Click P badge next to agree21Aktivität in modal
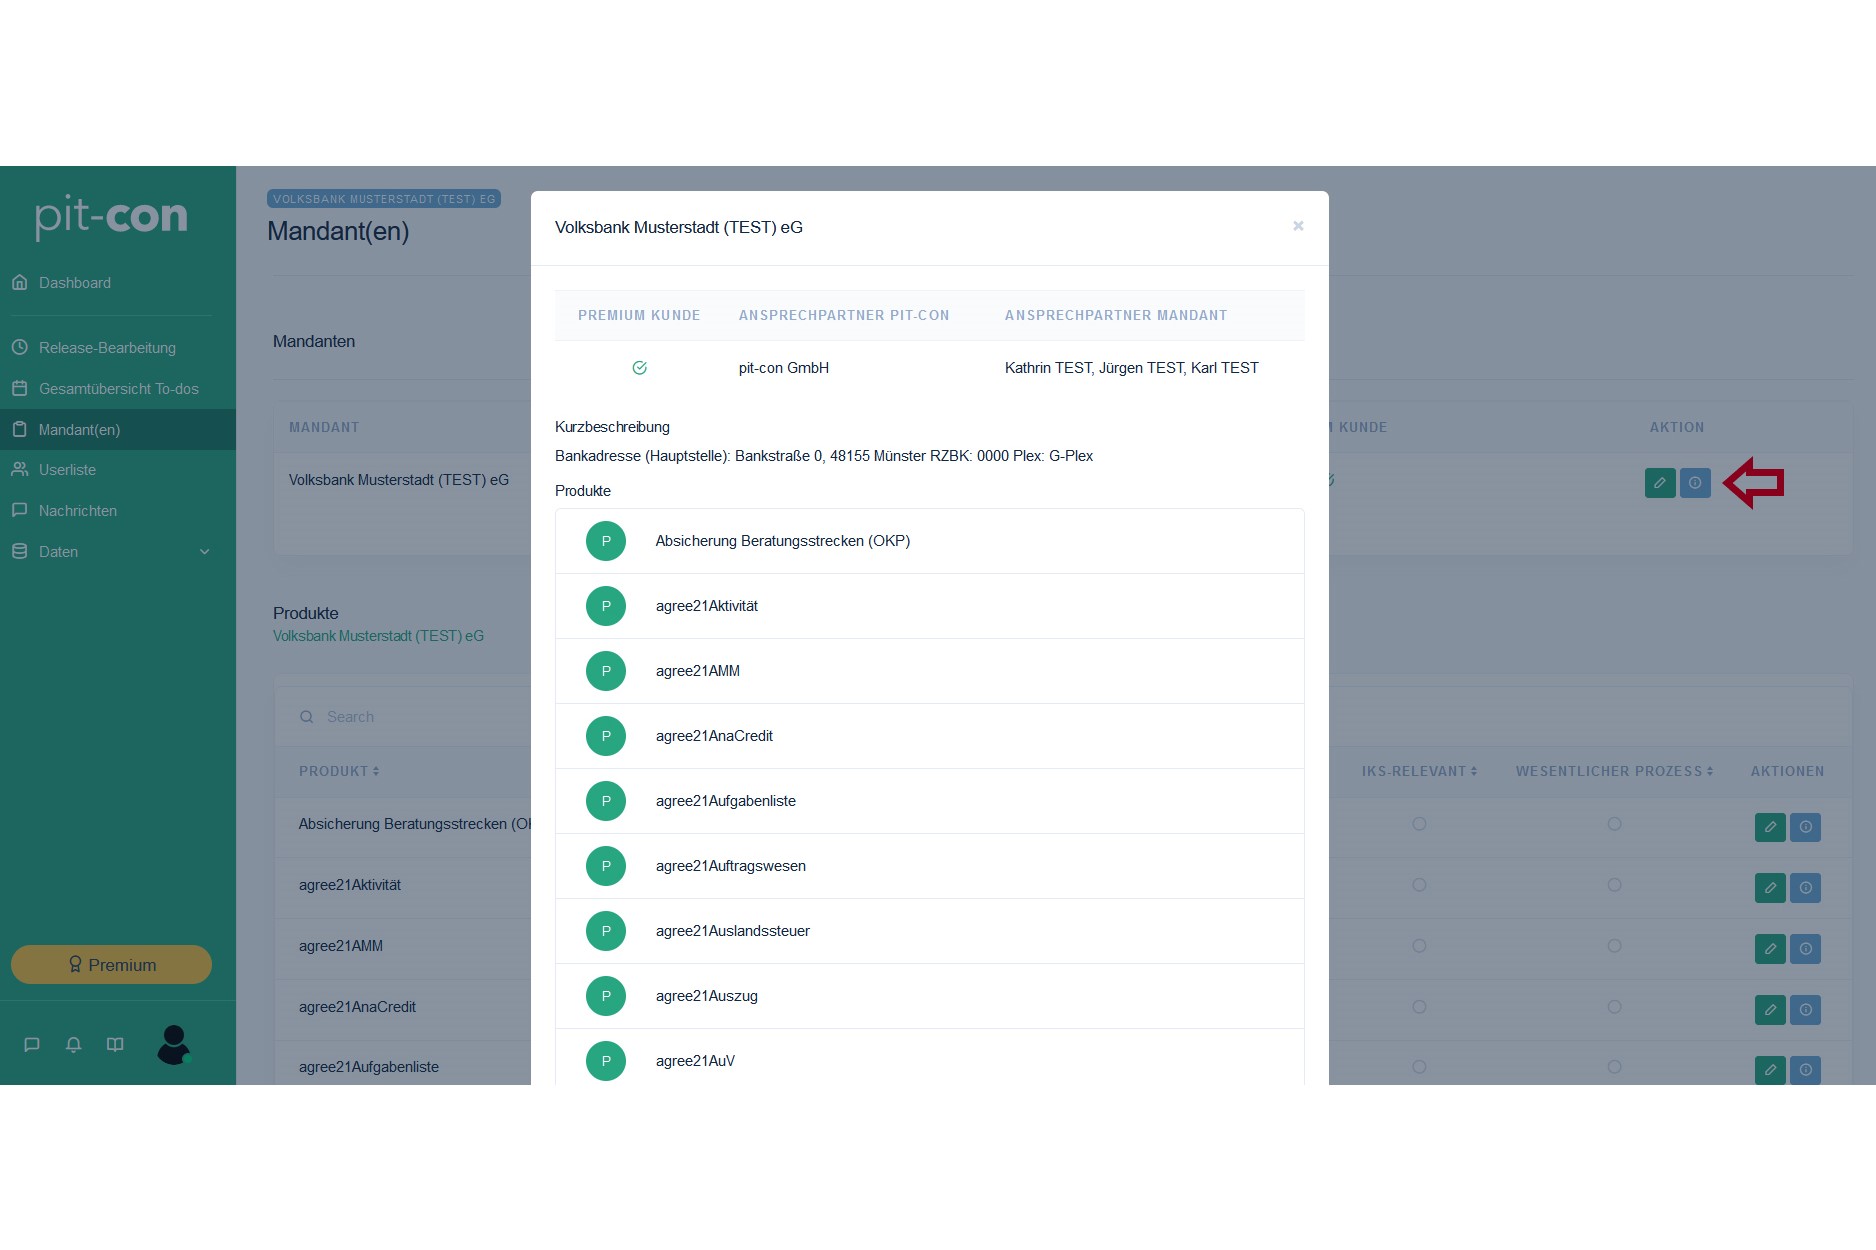 coord(606,606)
